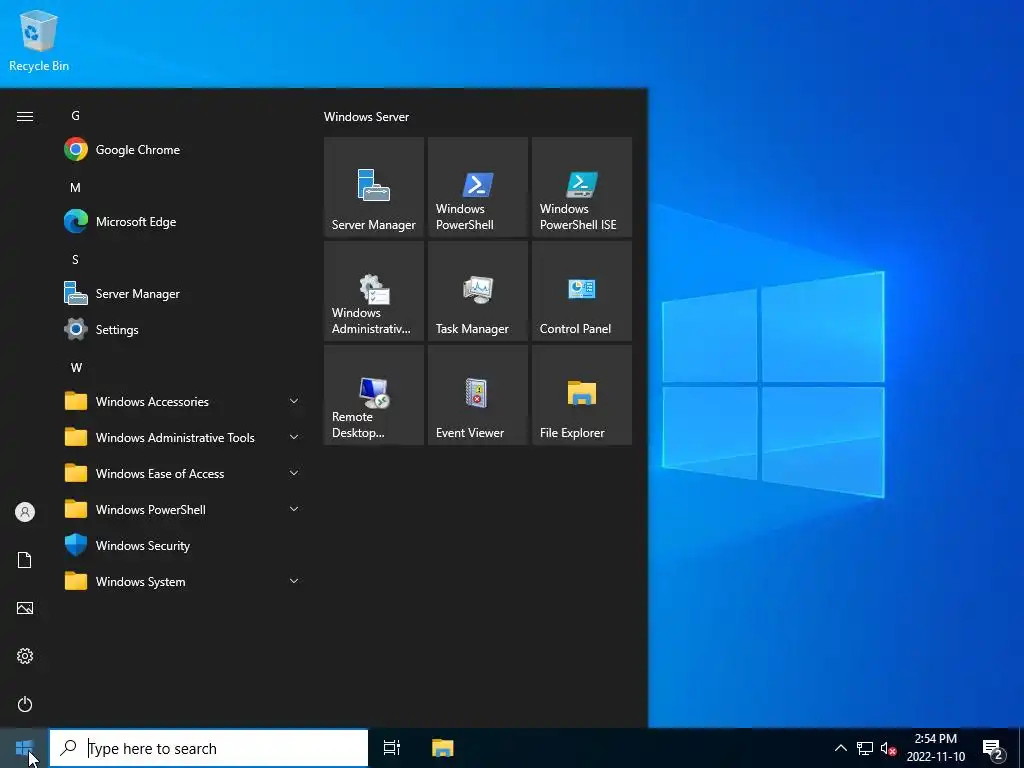The image size is (1024, 768).
Task: Launch Microsoft Edge from the app list
Action: click(180, 221)
